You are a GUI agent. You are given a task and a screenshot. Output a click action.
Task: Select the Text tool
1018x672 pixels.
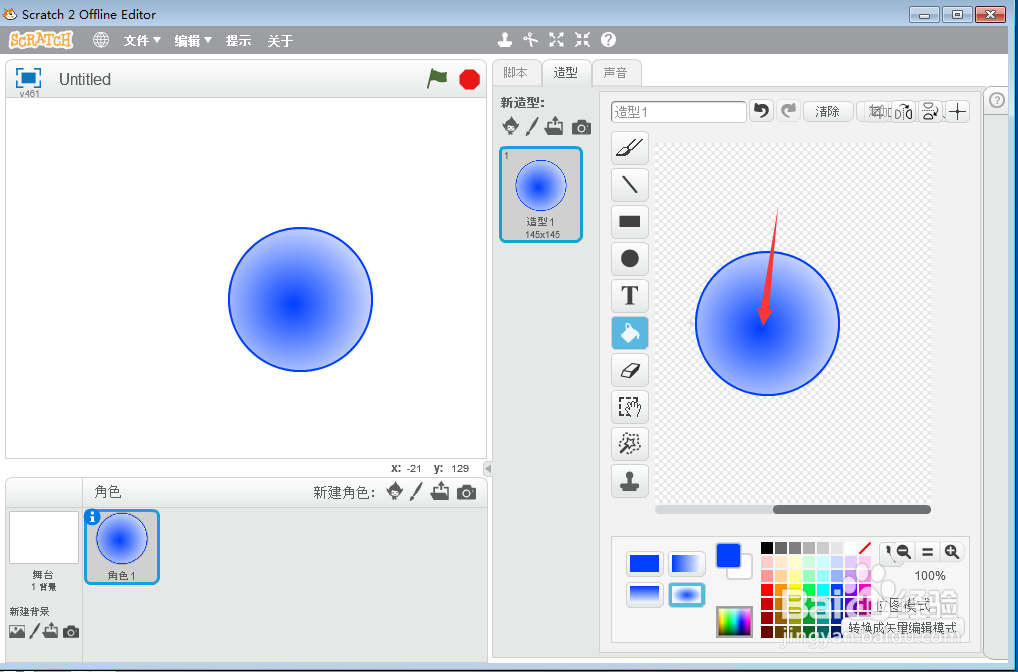point(630,296)
